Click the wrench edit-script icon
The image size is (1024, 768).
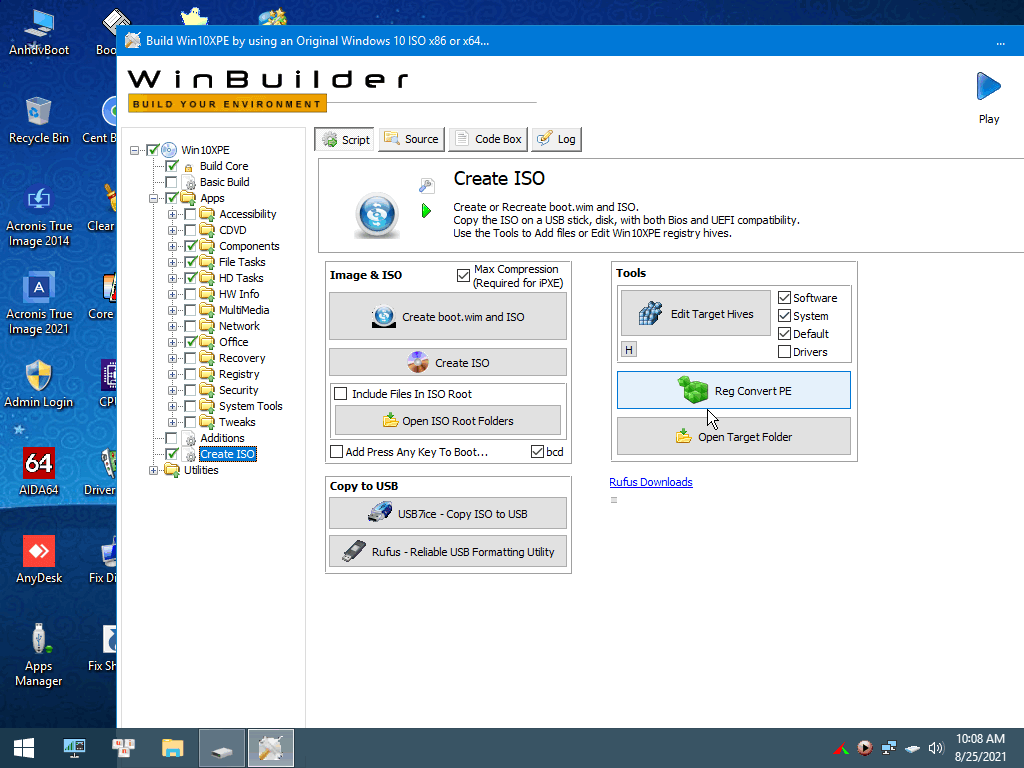point(426,185)
